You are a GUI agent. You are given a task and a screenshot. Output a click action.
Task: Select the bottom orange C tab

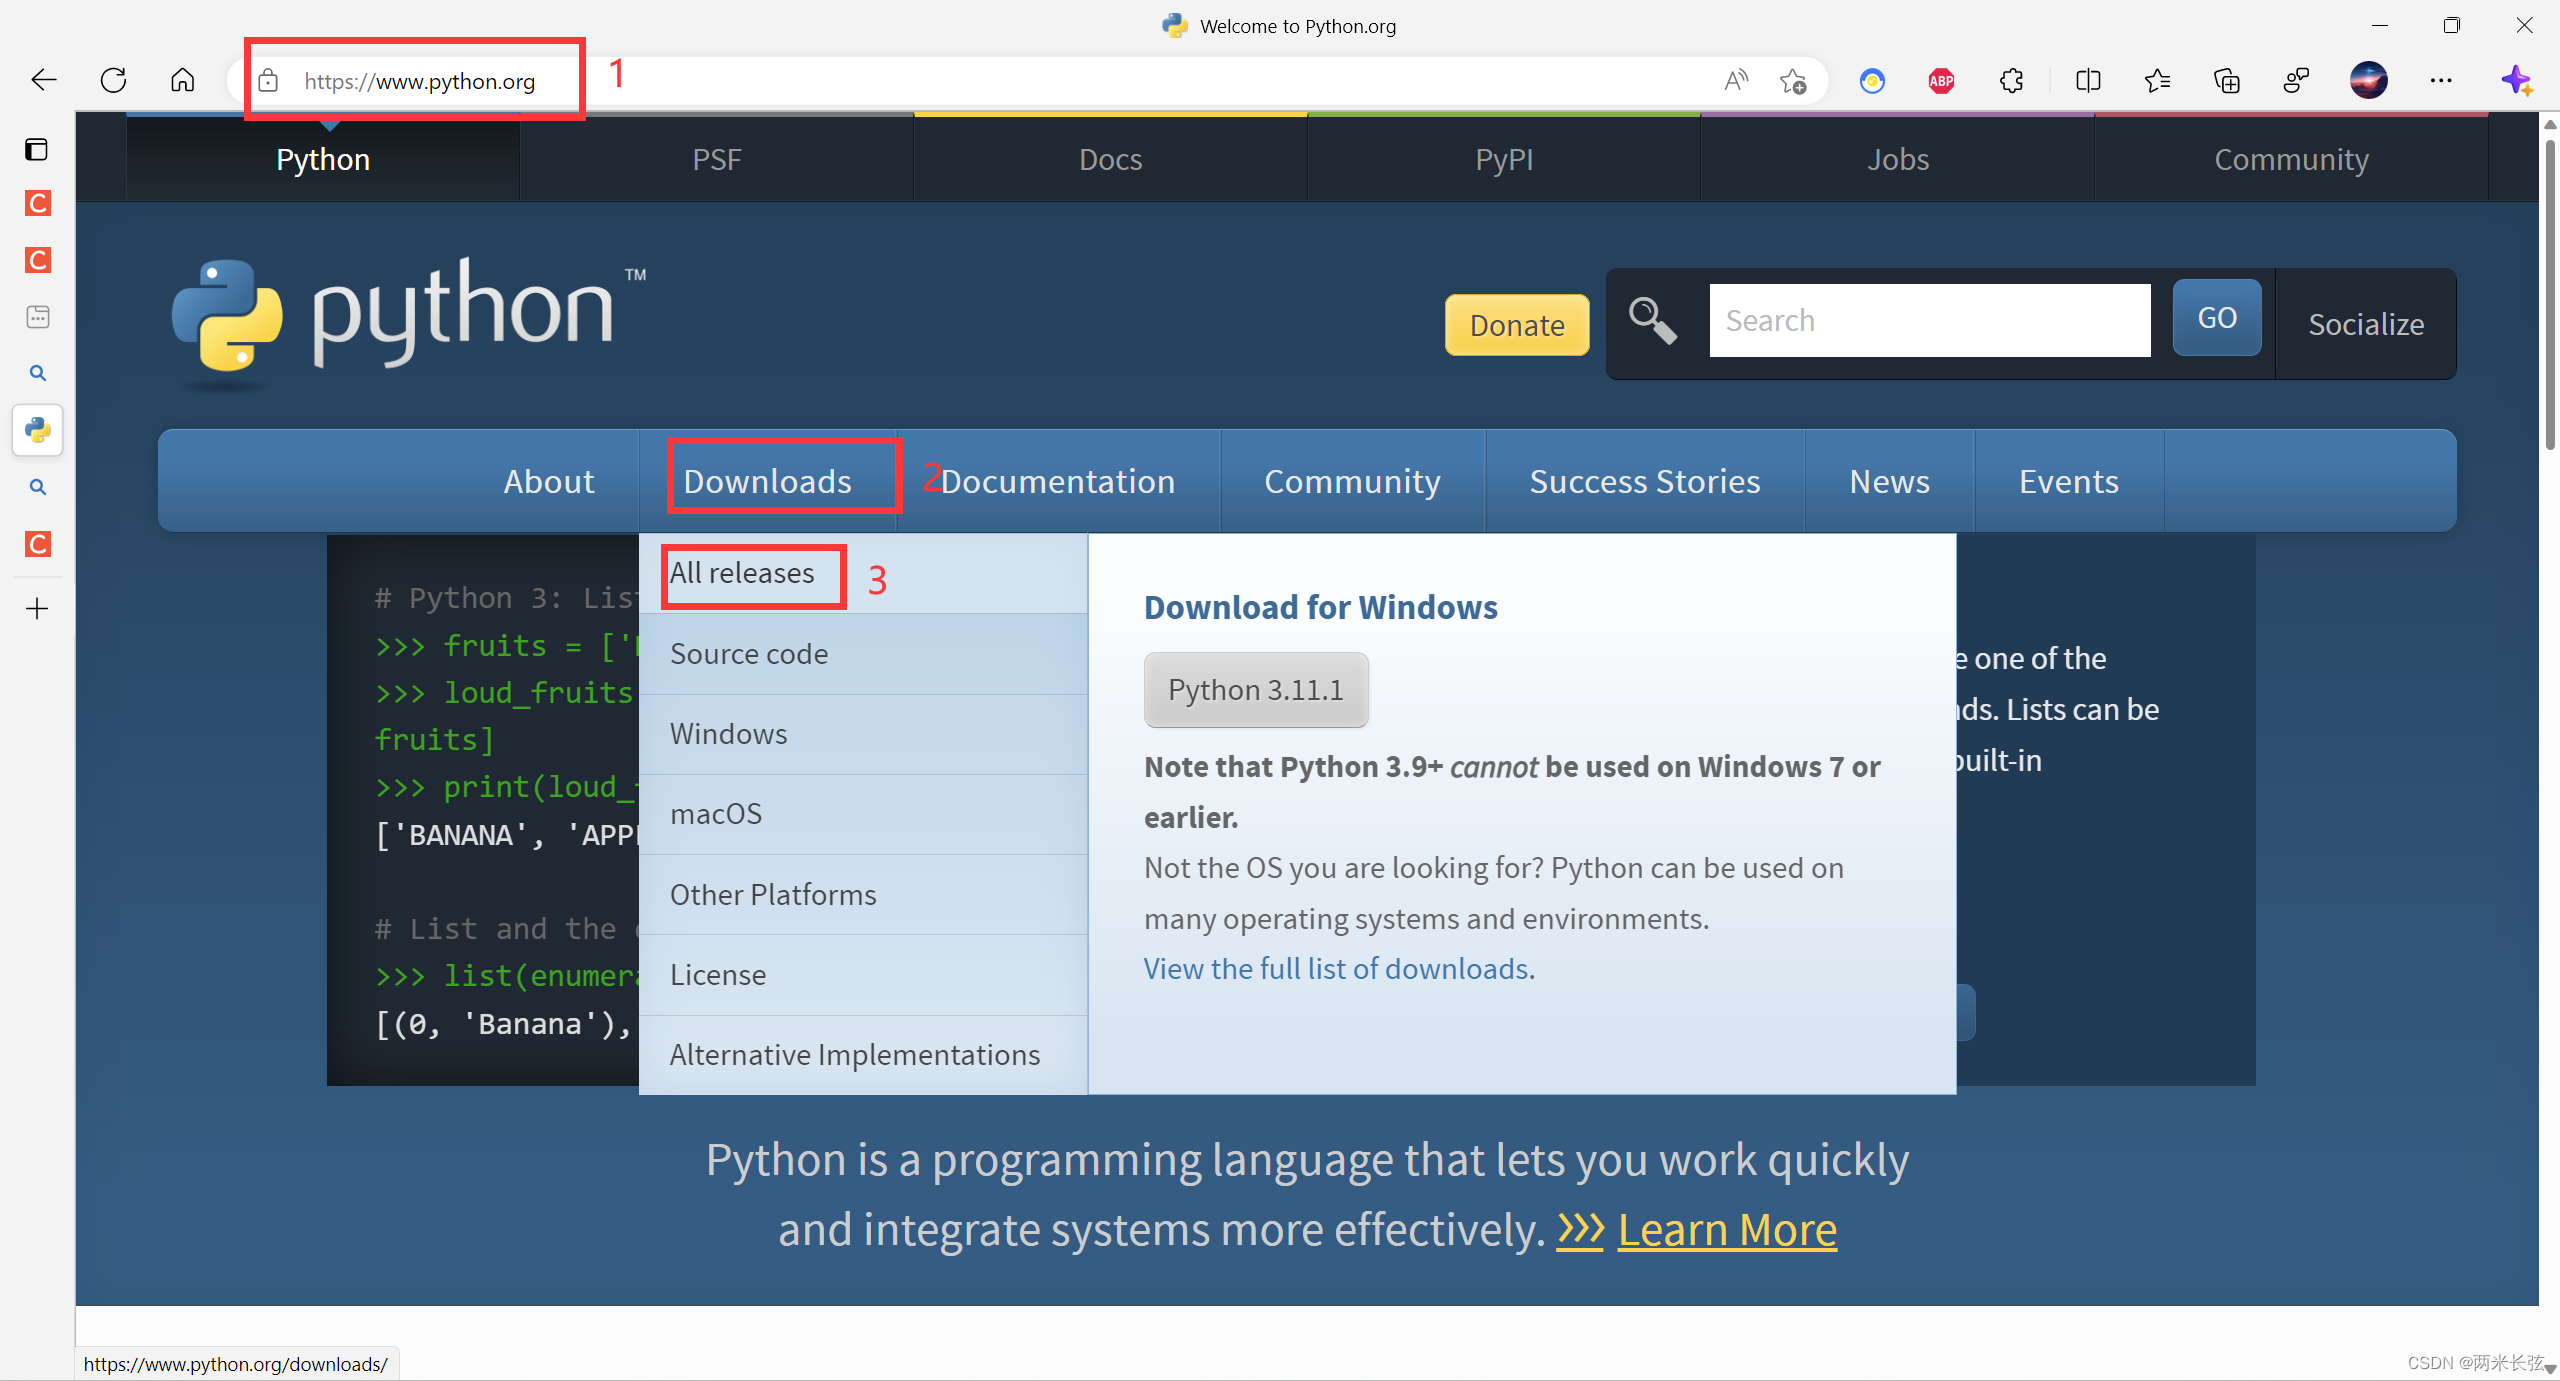38,544
